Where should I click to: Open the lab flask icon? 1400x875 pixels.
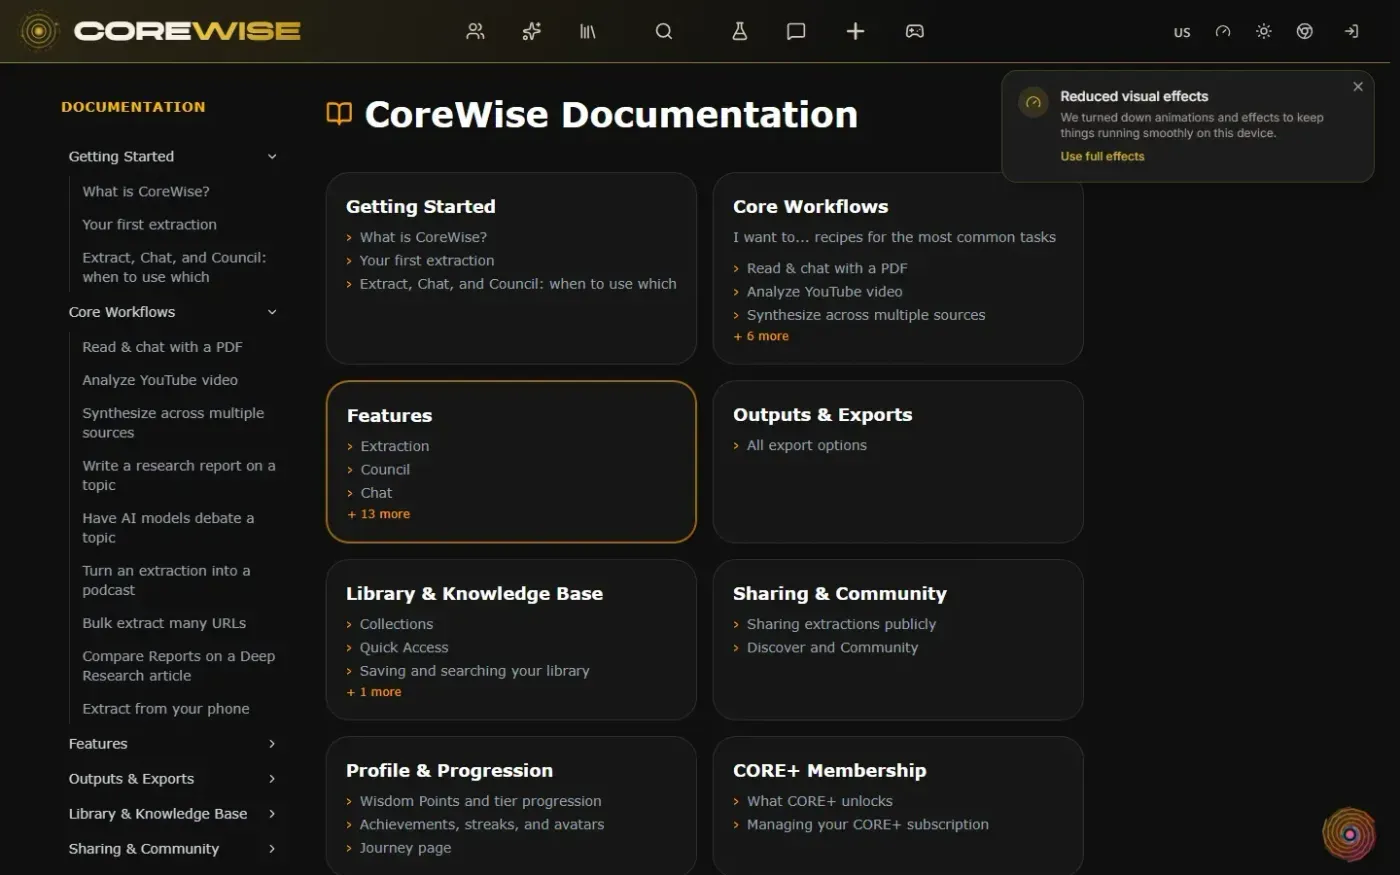[x=740, y=31]
